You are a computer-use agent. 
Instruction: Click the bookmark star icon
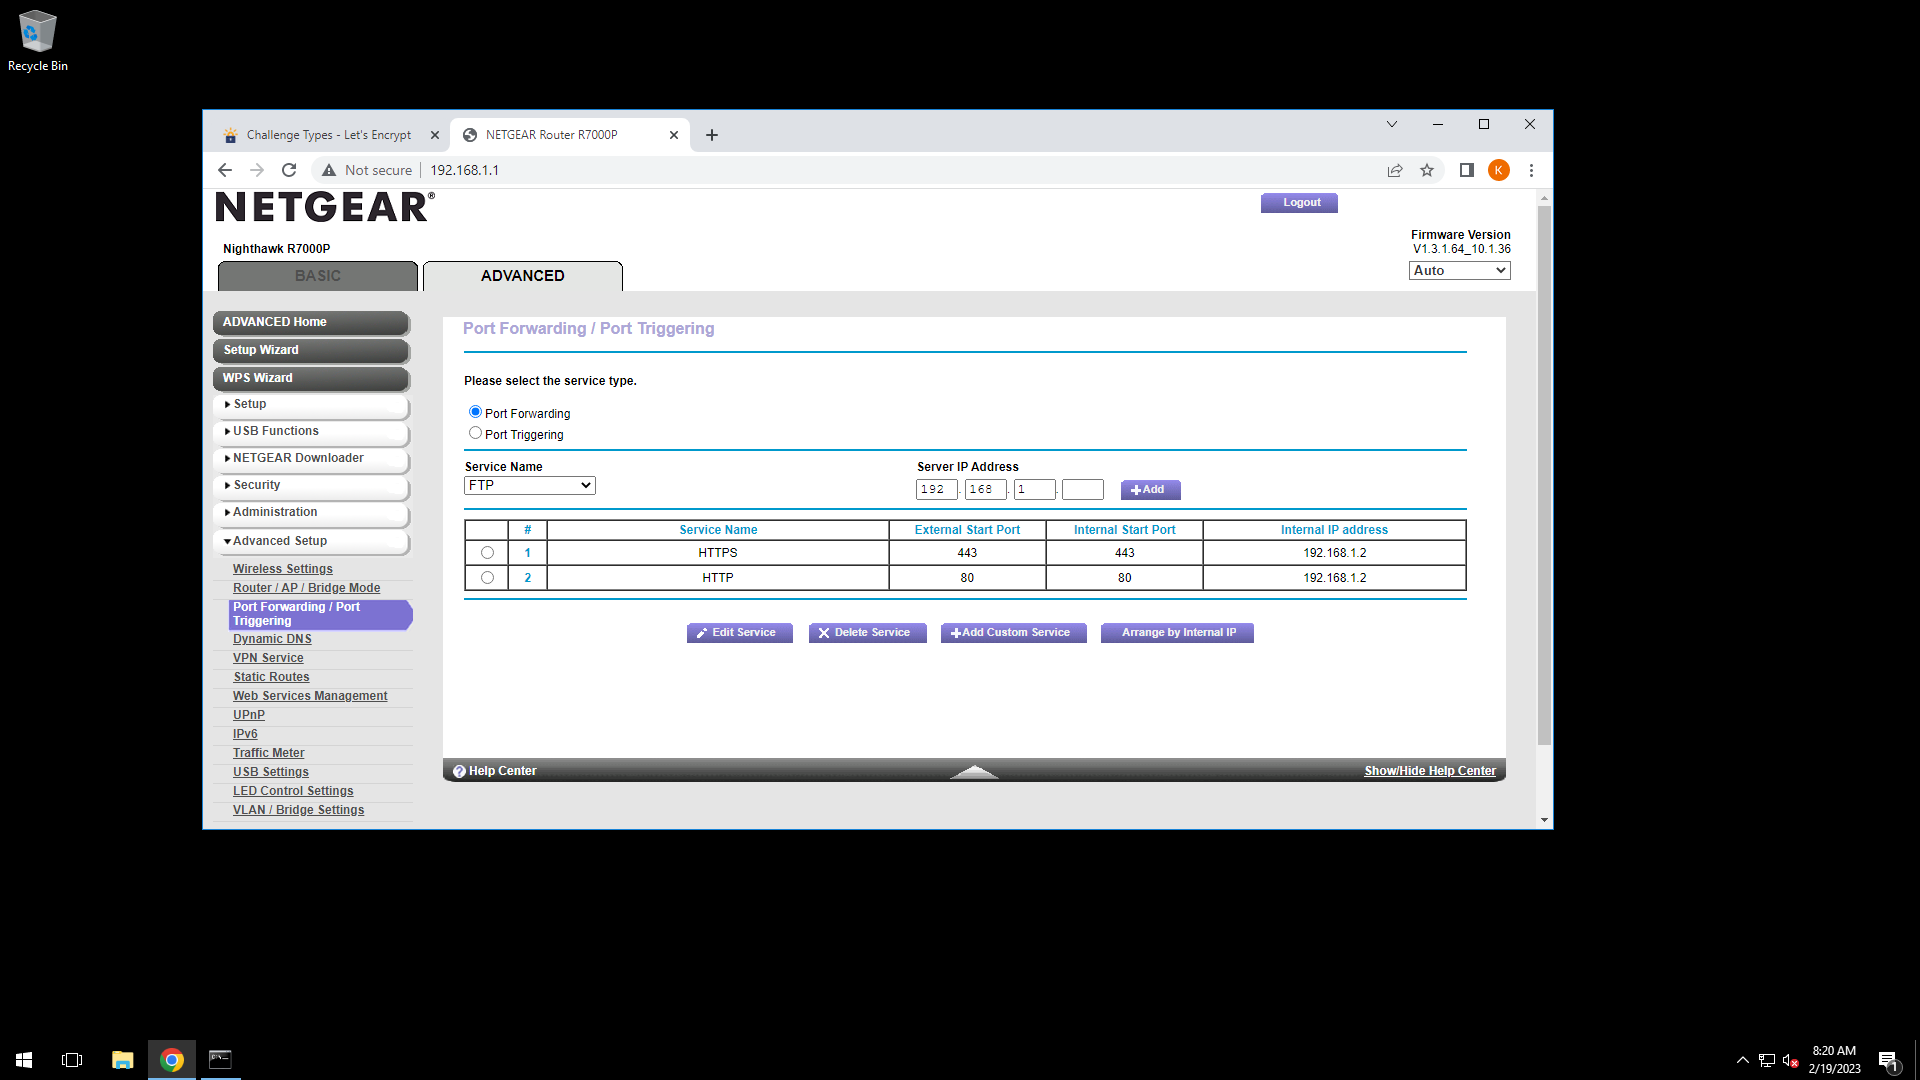click(x=1427, y=170)
